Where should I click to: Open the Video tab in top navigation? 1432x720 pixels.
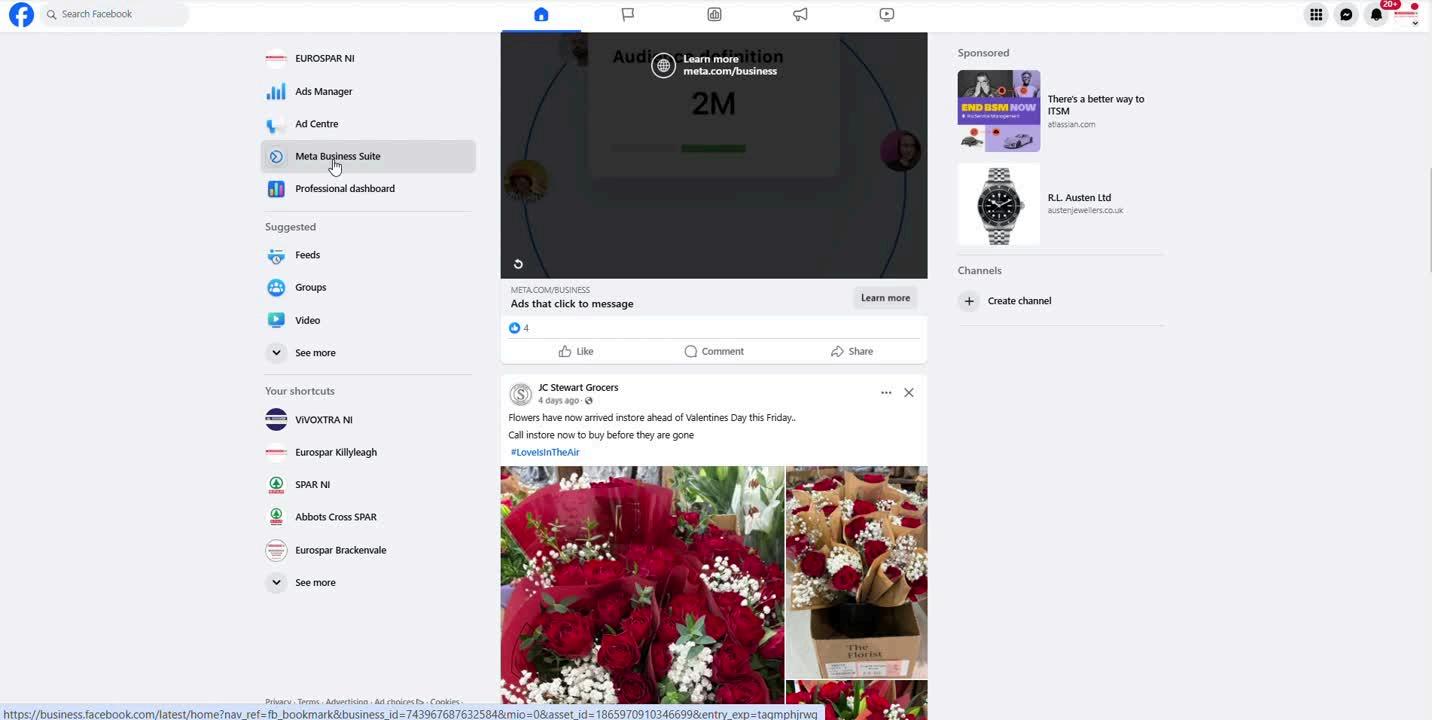887,14
